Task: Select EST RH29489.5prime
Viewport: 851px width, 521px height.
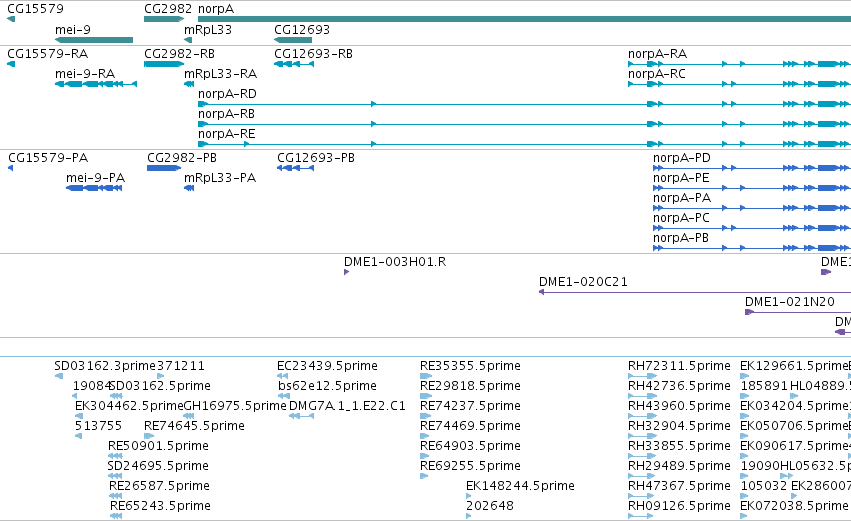Action: [679, 467]
